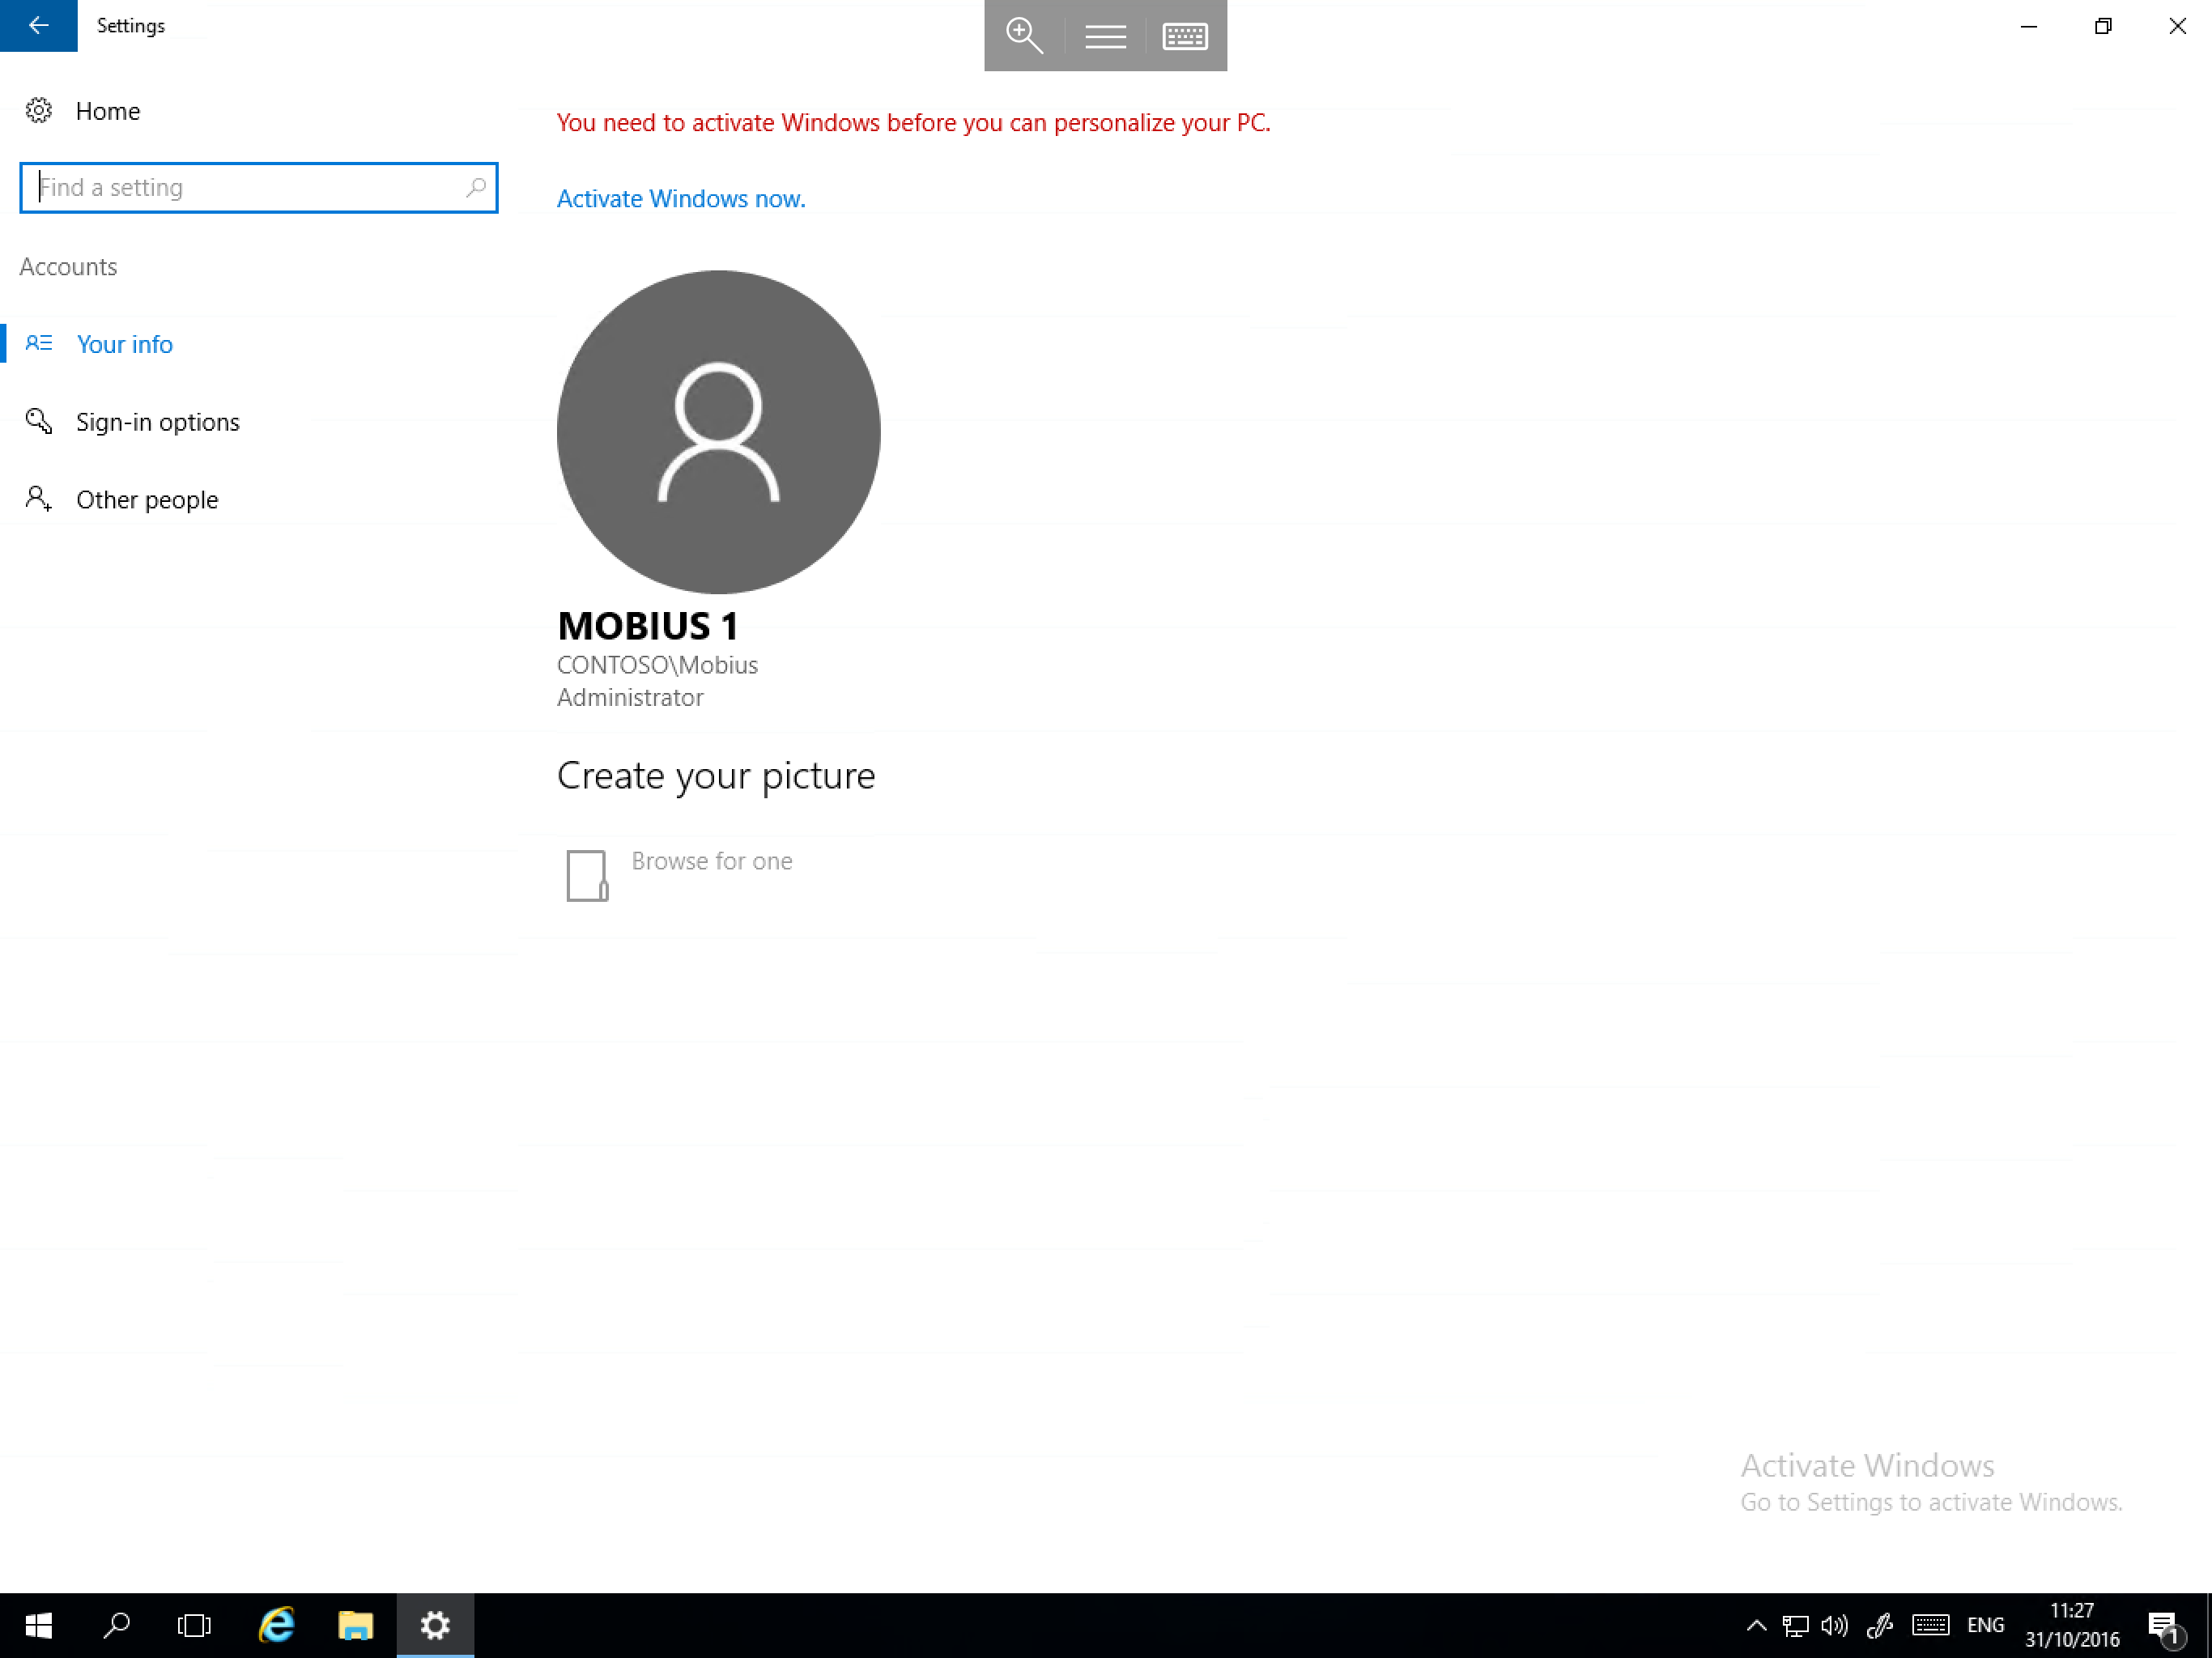
Task: Restore down the Settings window
Action: (x=2102, y=26)
